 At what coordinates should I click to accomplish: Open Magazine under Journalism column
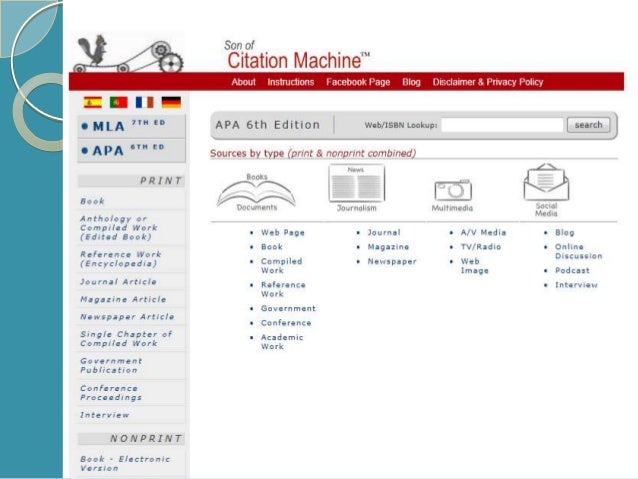pyautogui.click(x=388, y=247)
